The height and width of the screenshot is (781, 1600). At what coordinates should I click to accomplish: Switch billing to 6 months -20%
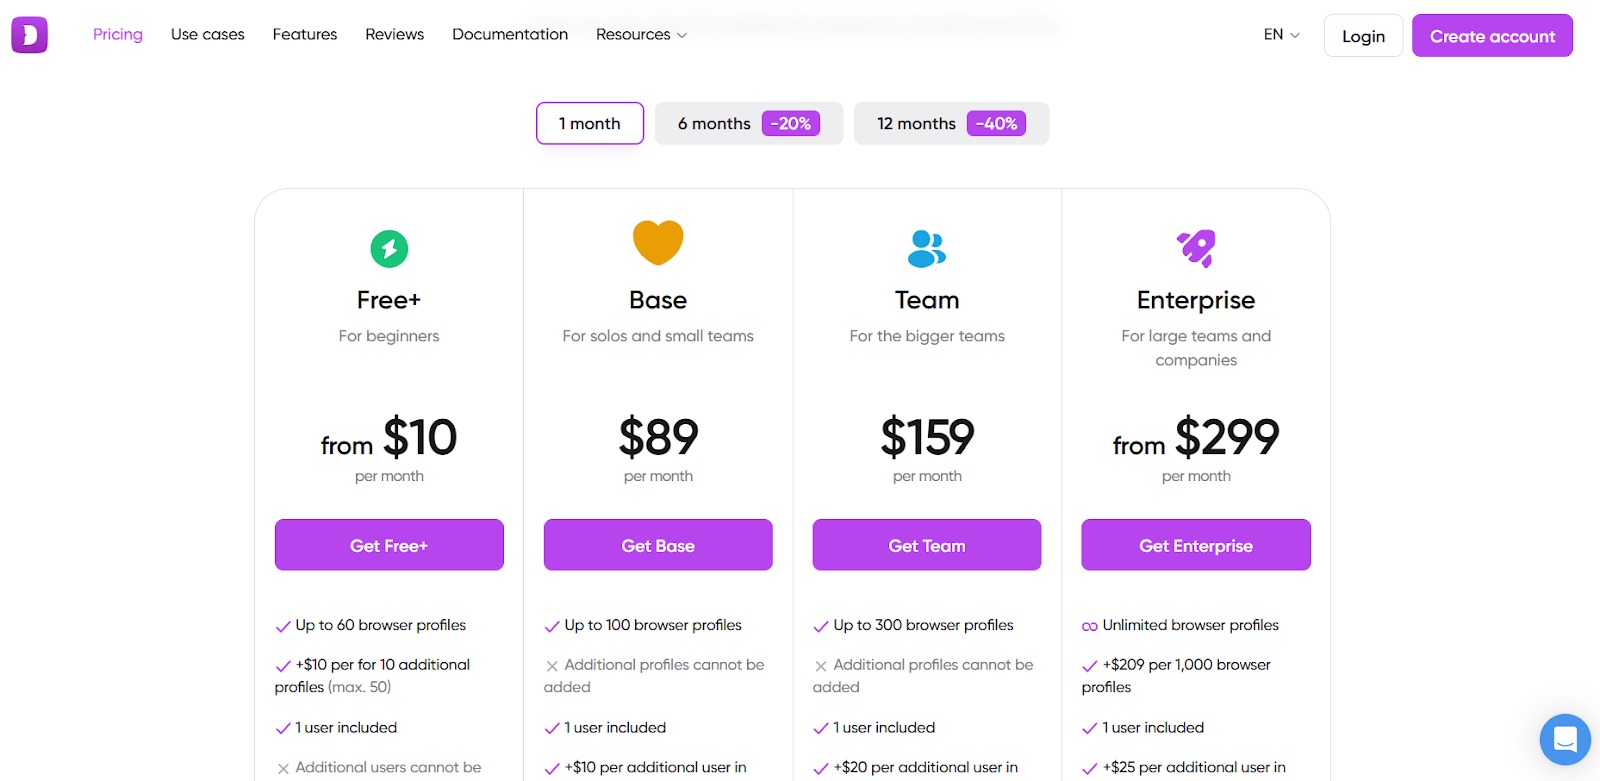(749, 123)
